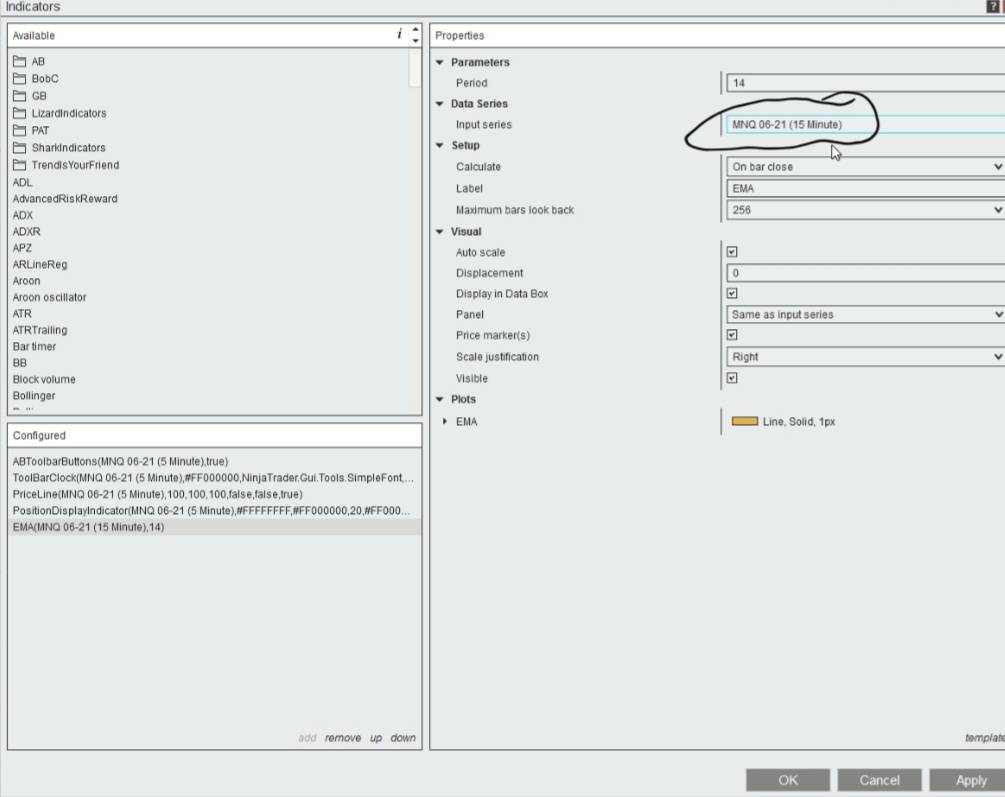Screen dimensions: 1005x797
Task: Toggle the Visible checkbox
Action: tap(732, 378)
